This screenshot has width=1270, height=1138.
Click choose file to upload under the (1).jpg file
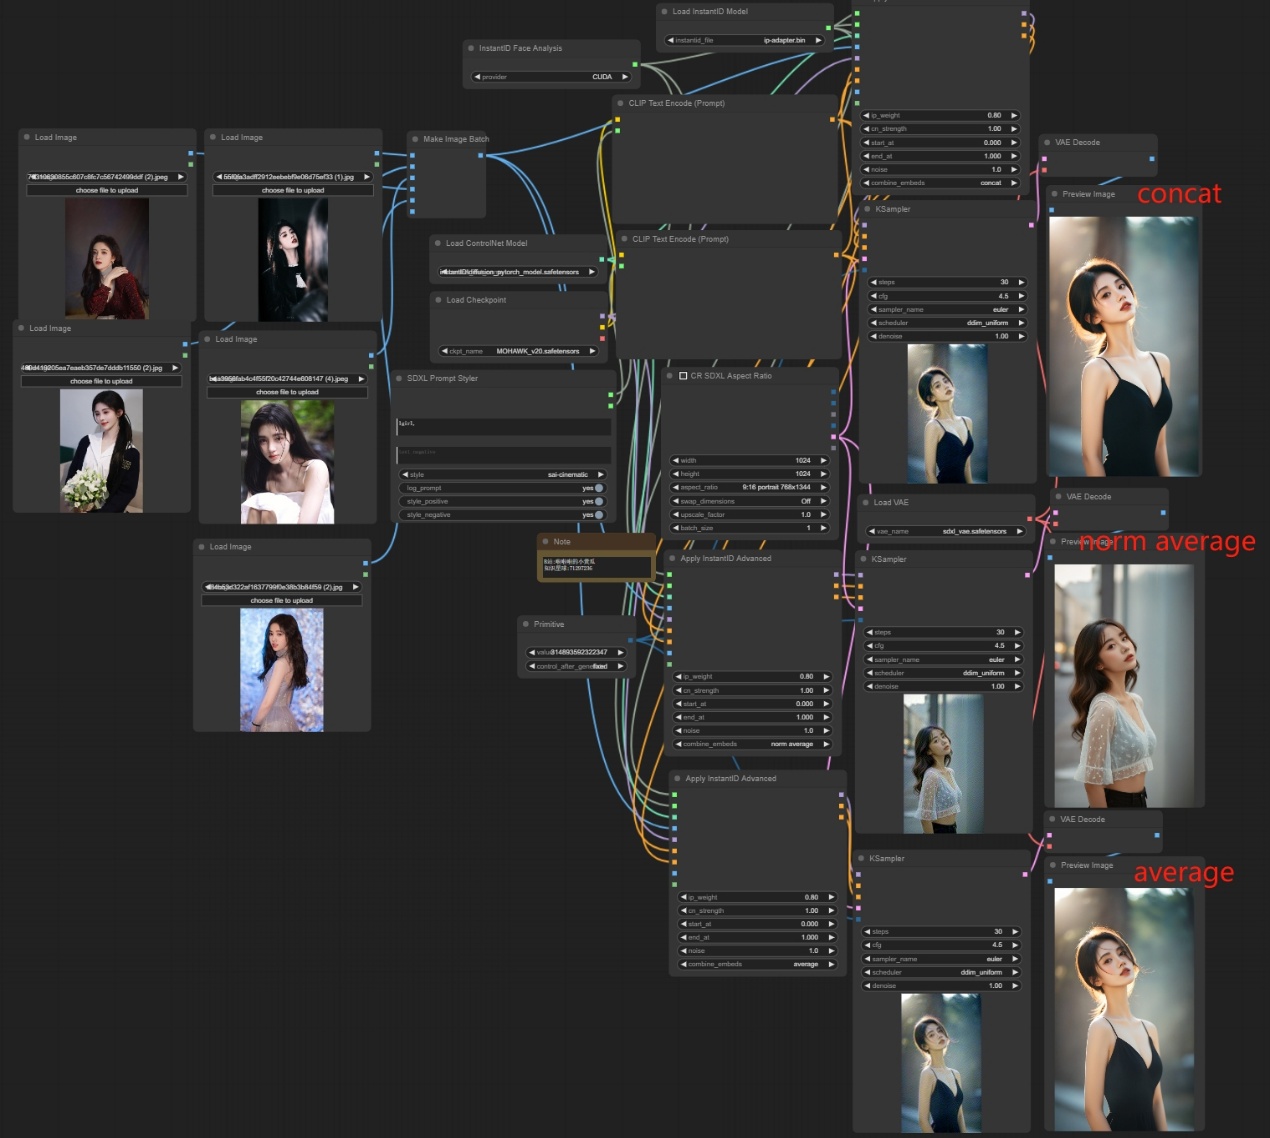(293, 190)
